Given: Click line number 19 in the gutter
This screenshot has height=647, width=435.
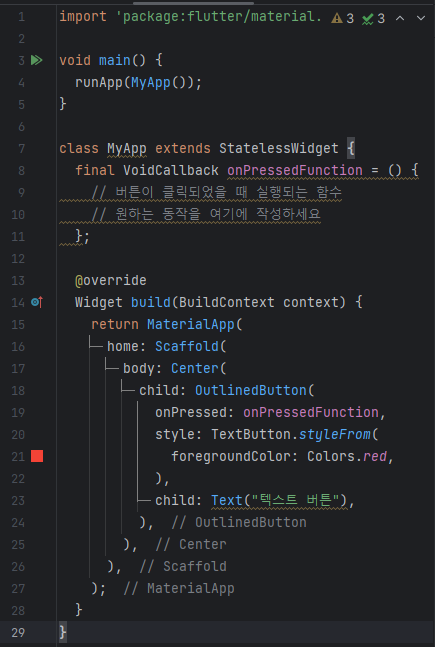Looking at the screenshot, I should [18, 412].
